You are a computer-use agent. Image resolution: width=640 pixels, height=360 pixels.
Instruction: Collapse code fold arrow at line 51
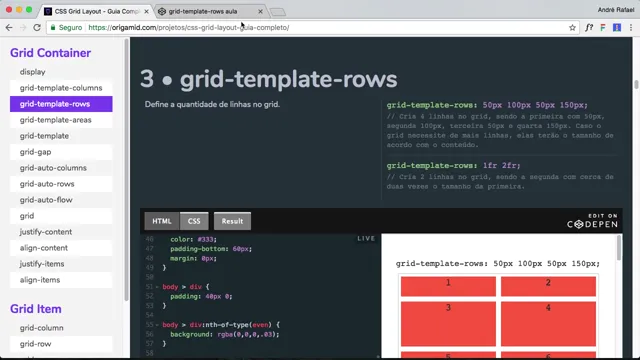click(157, 287)
